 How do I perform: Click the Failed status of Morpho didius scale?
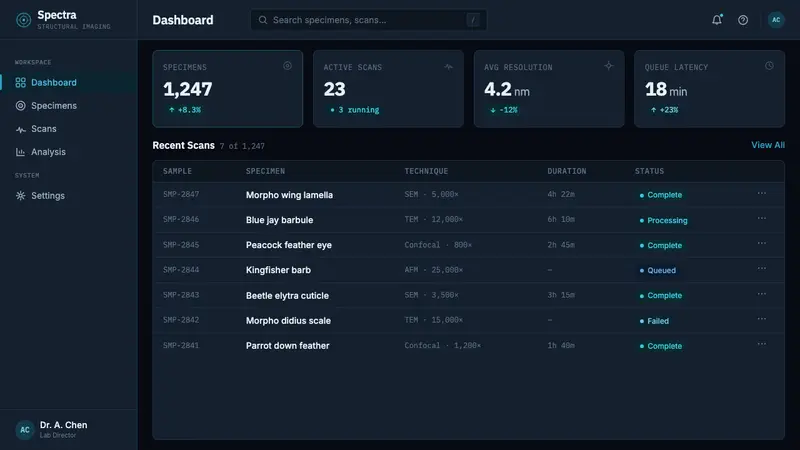pyautogui.click(x=654, y=321)
